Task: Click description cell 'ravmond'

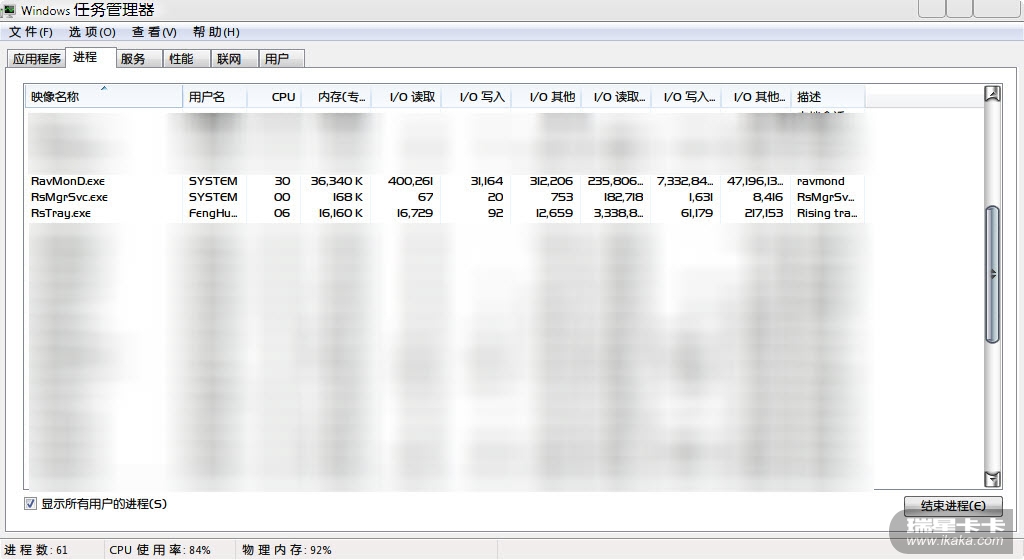Action: (x=820, y=181)
